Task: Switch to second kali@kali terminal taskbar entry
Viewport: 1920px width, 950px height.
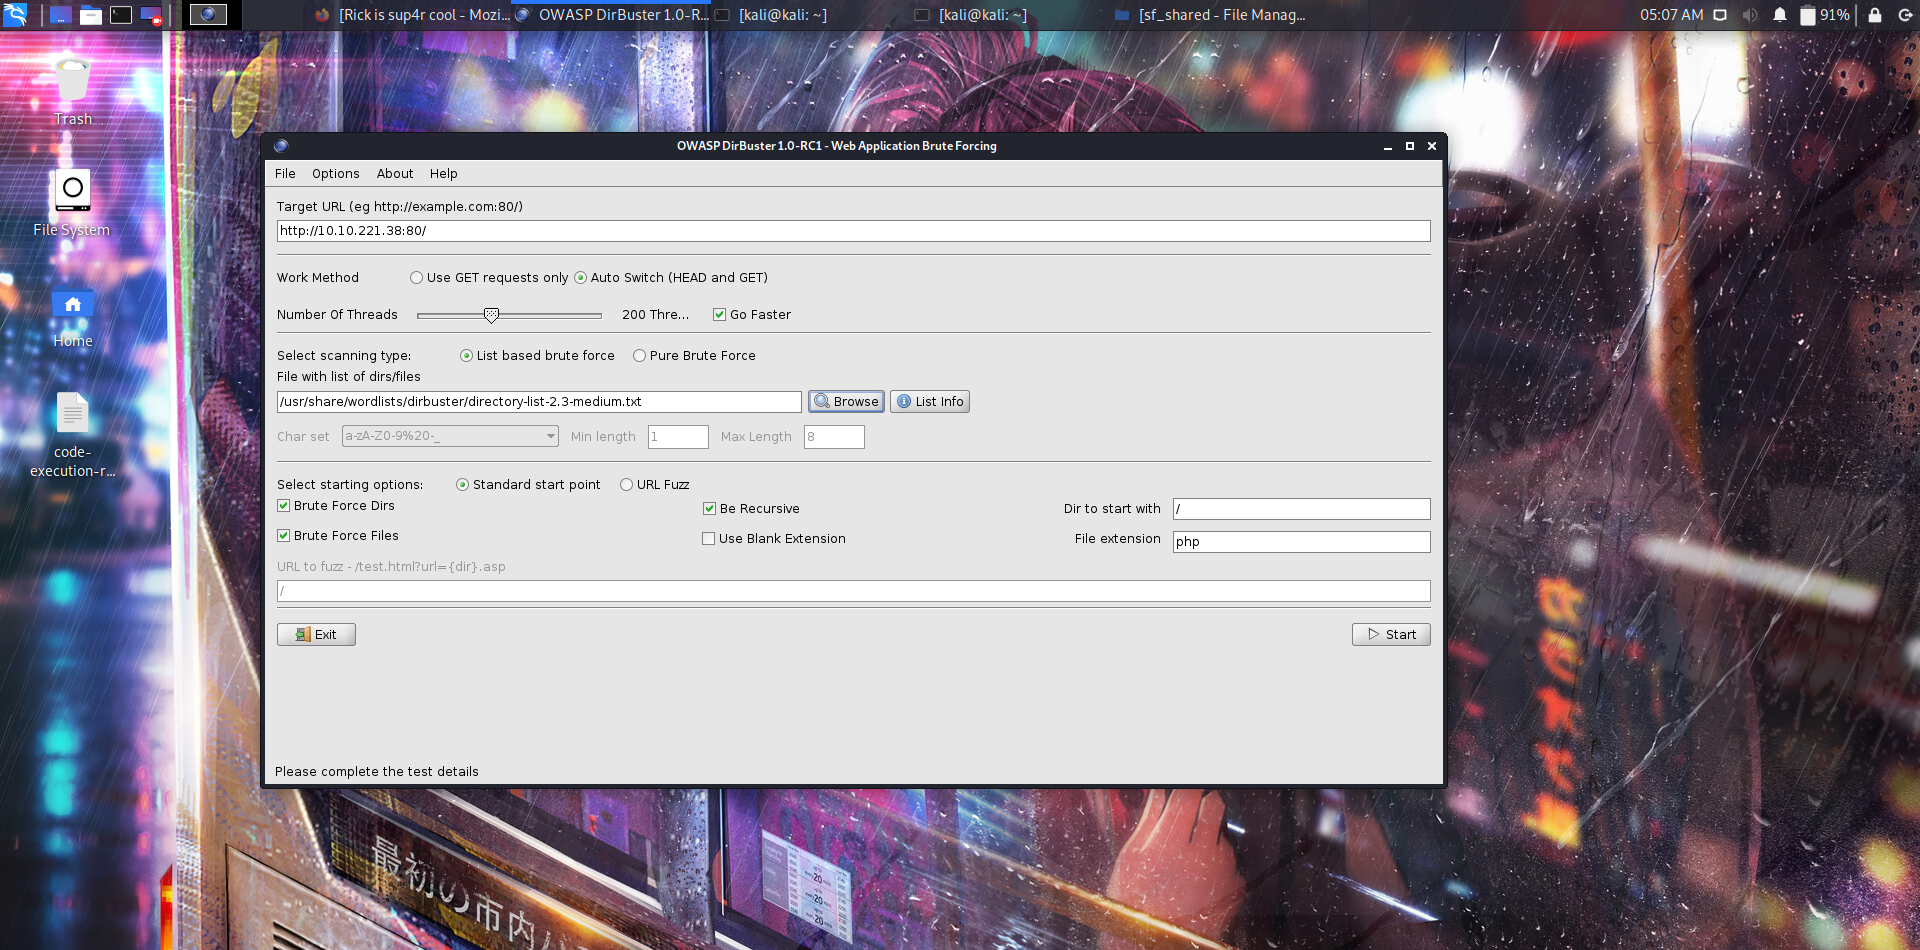Action: click(x=971, y=15)
